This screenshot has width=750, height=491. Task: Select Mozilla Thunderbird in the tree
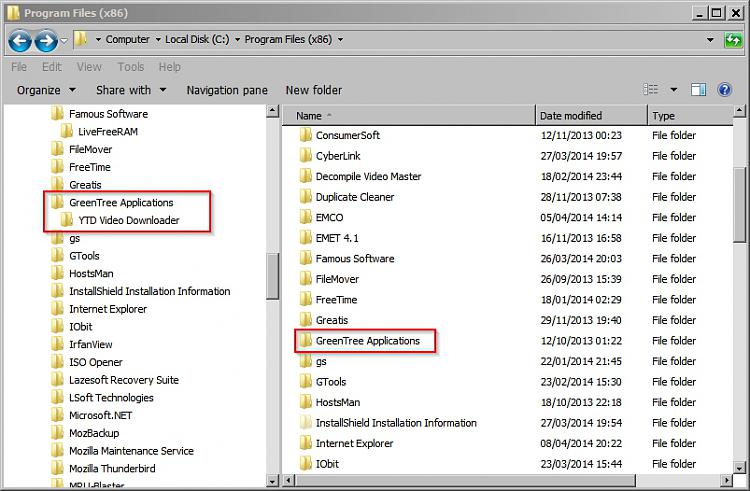tap(112, 469)
